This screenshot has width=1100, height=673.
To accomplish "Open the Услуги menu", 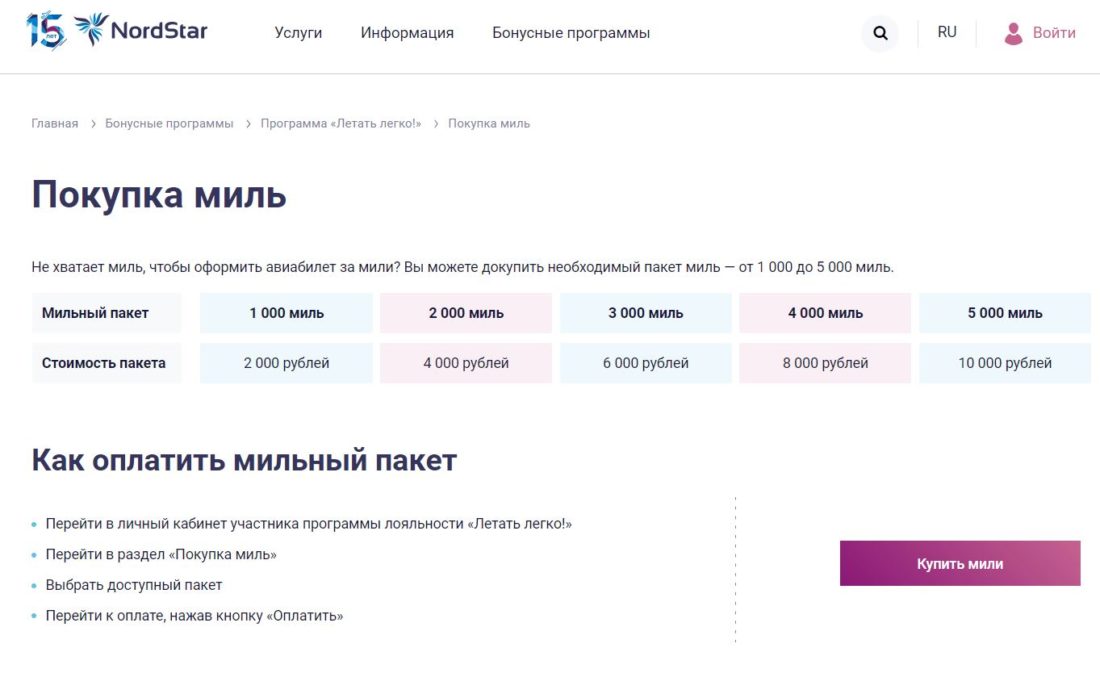I will (x=297, y=33).
